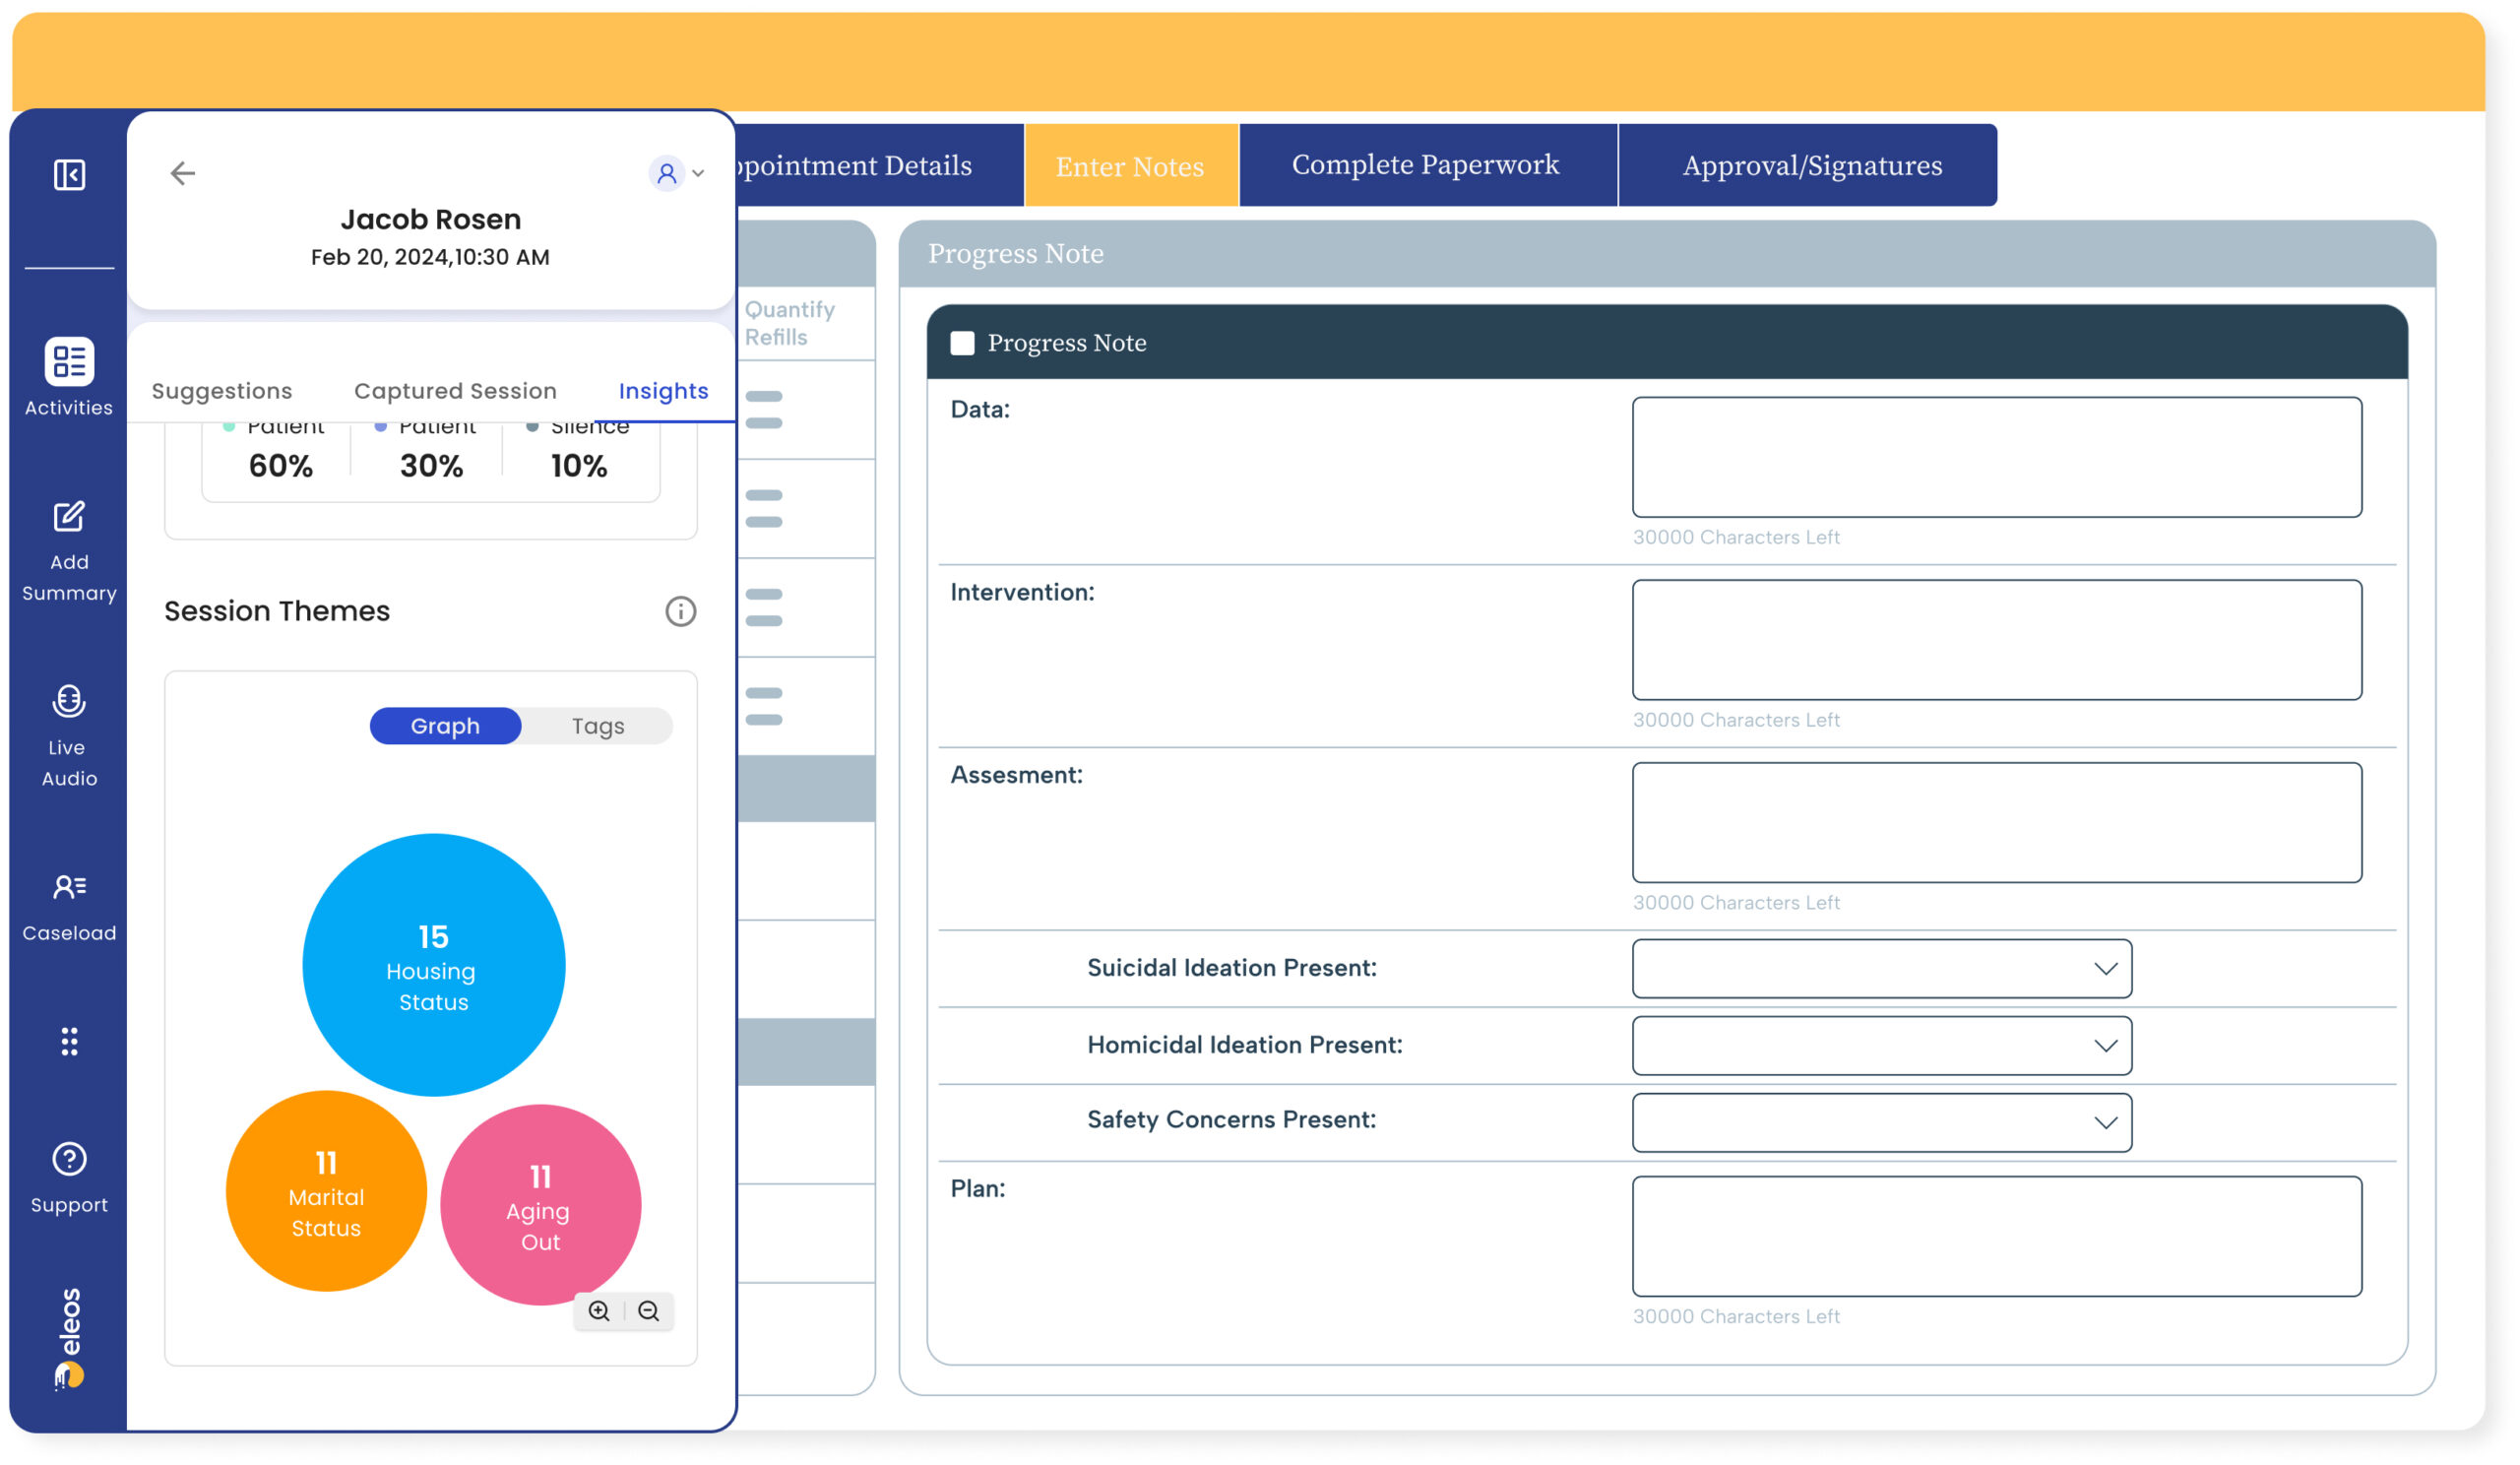Zoom in on the themes graph
The width and height of the screenshot is (2520, 1465).
click(599, 1311)
